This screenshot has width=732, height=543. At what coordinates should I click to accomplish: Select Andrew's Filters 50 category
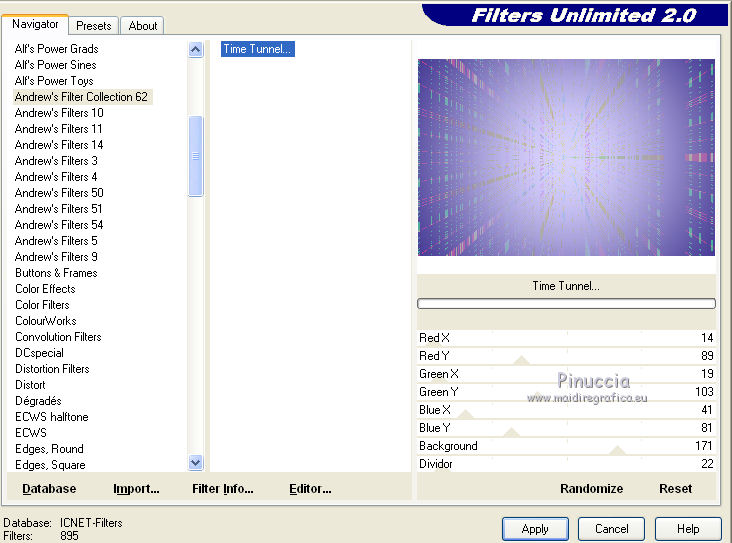(x=59, y=193)
